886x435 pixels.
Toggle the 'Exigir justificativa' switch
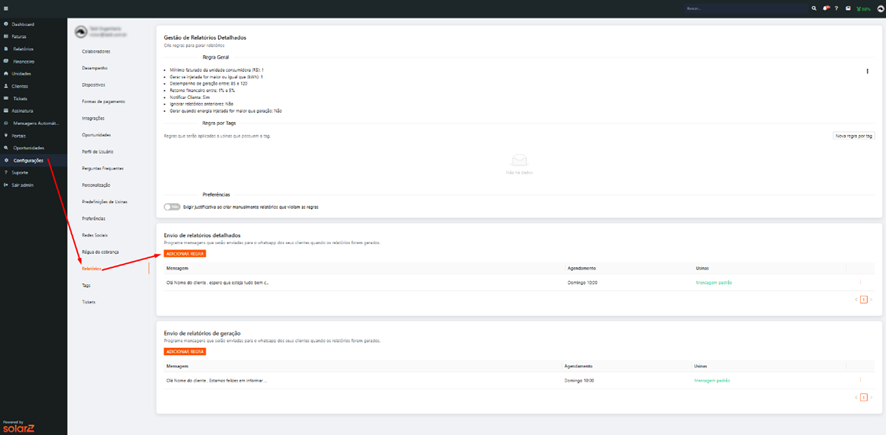pos(172,207)
